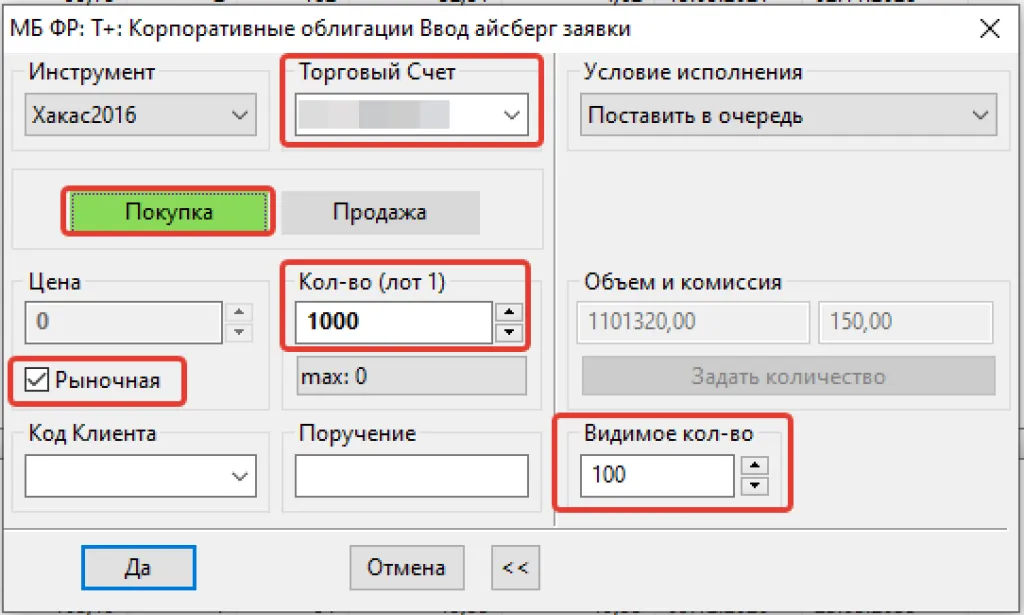Confirm order with Да button
This screenshot has width=1024, height=615.
coord(138,567)
